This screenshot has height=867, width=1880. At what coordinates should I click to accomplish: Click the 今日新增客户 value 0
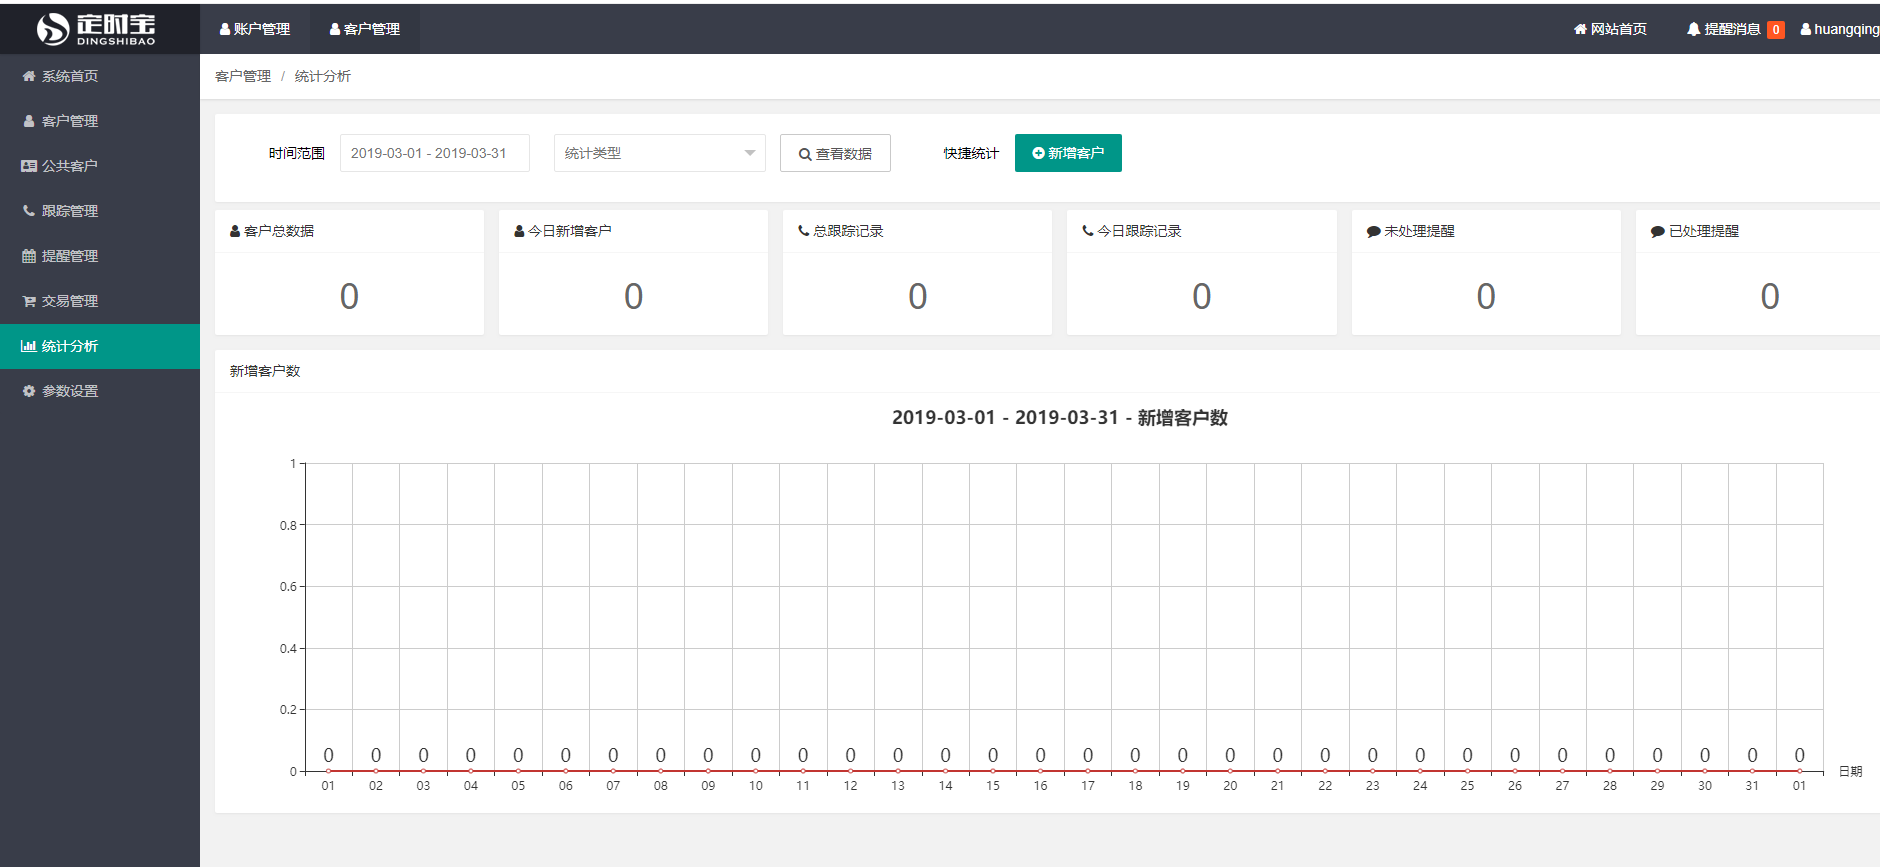point(633,296)
